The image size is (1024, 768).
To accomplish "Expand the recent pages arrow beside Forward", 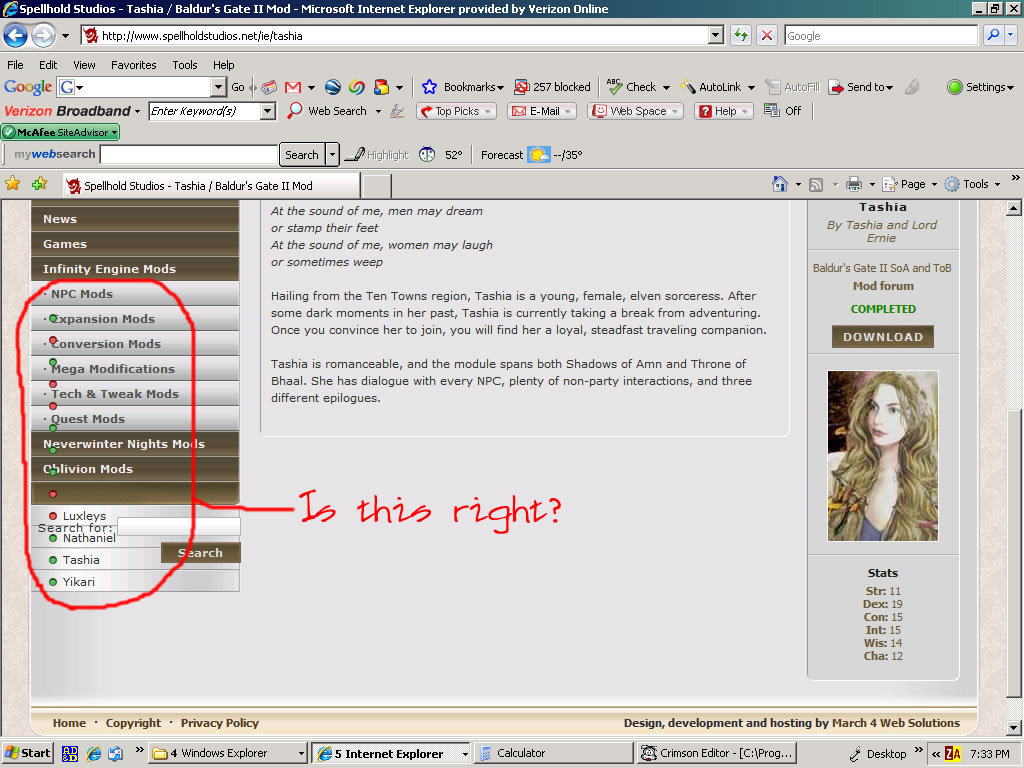I will [x=65, y=36].
